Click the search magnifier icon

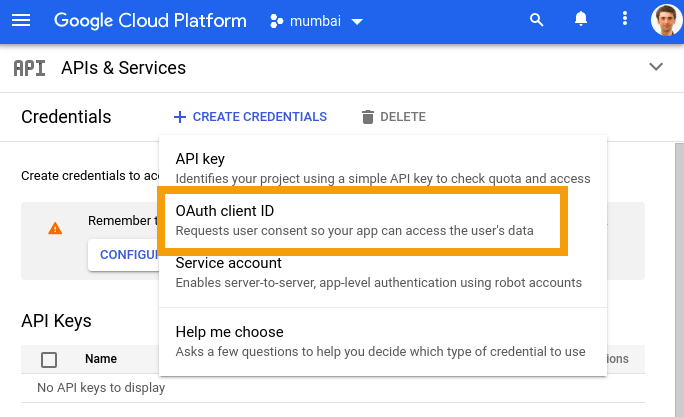[x=536, y=20]
